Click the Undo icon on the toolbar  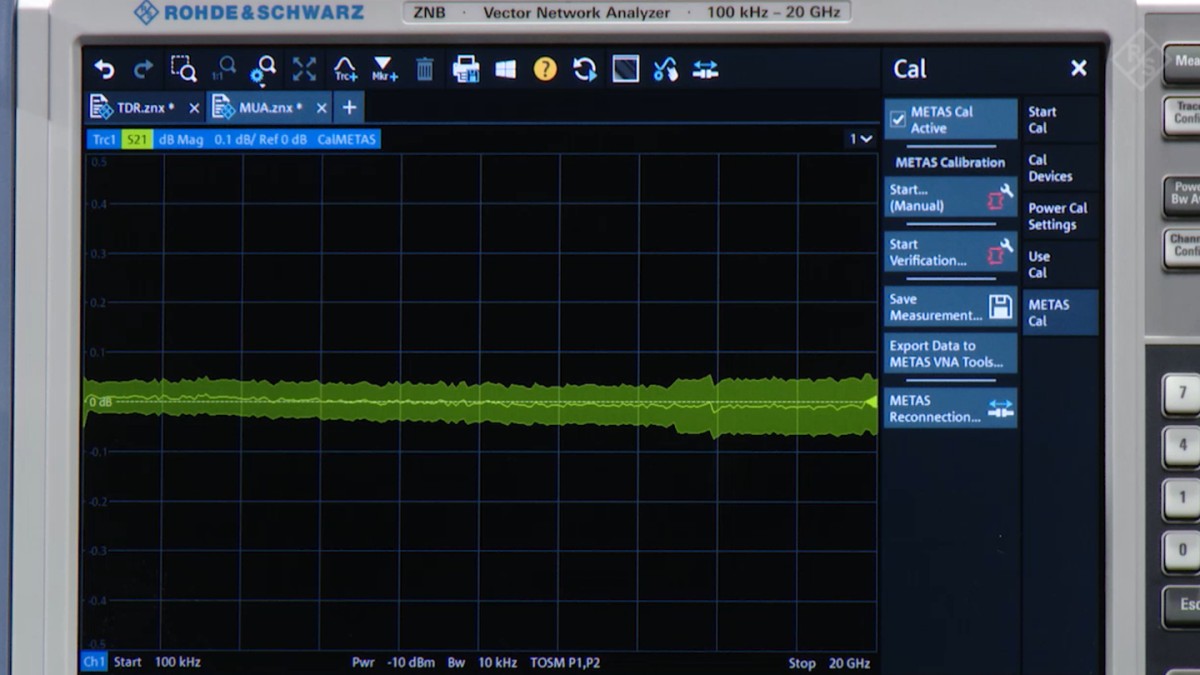tap(104, 69)
